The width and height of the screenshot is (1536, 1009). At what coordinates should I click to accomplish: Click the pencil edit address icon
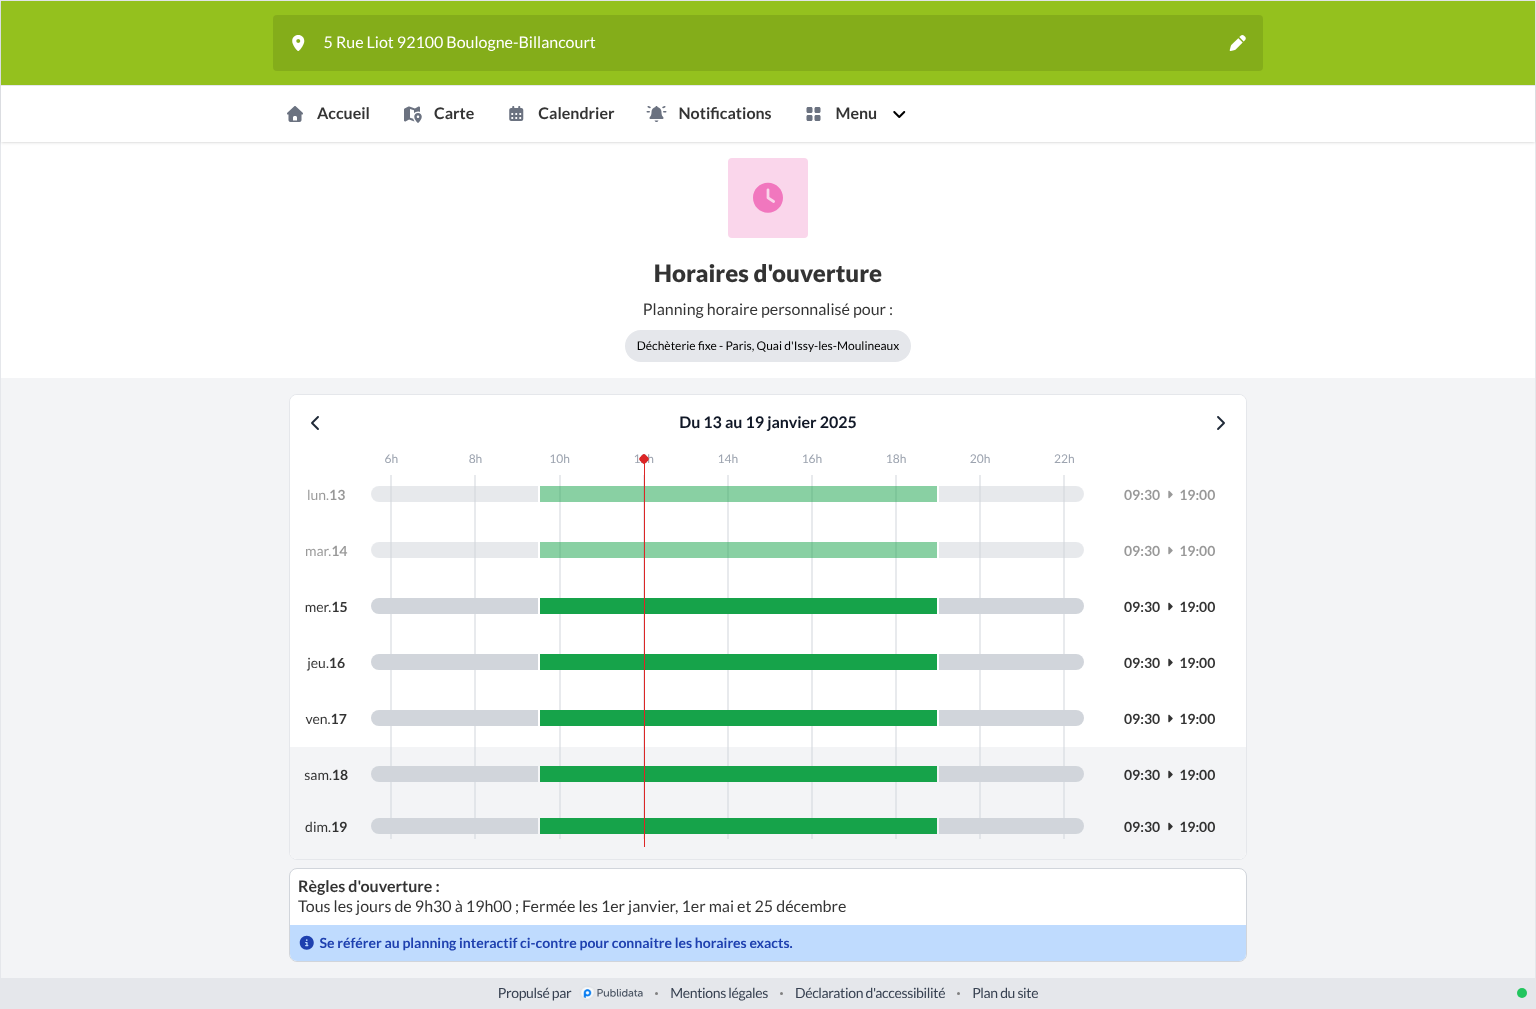coord(1238,43)
